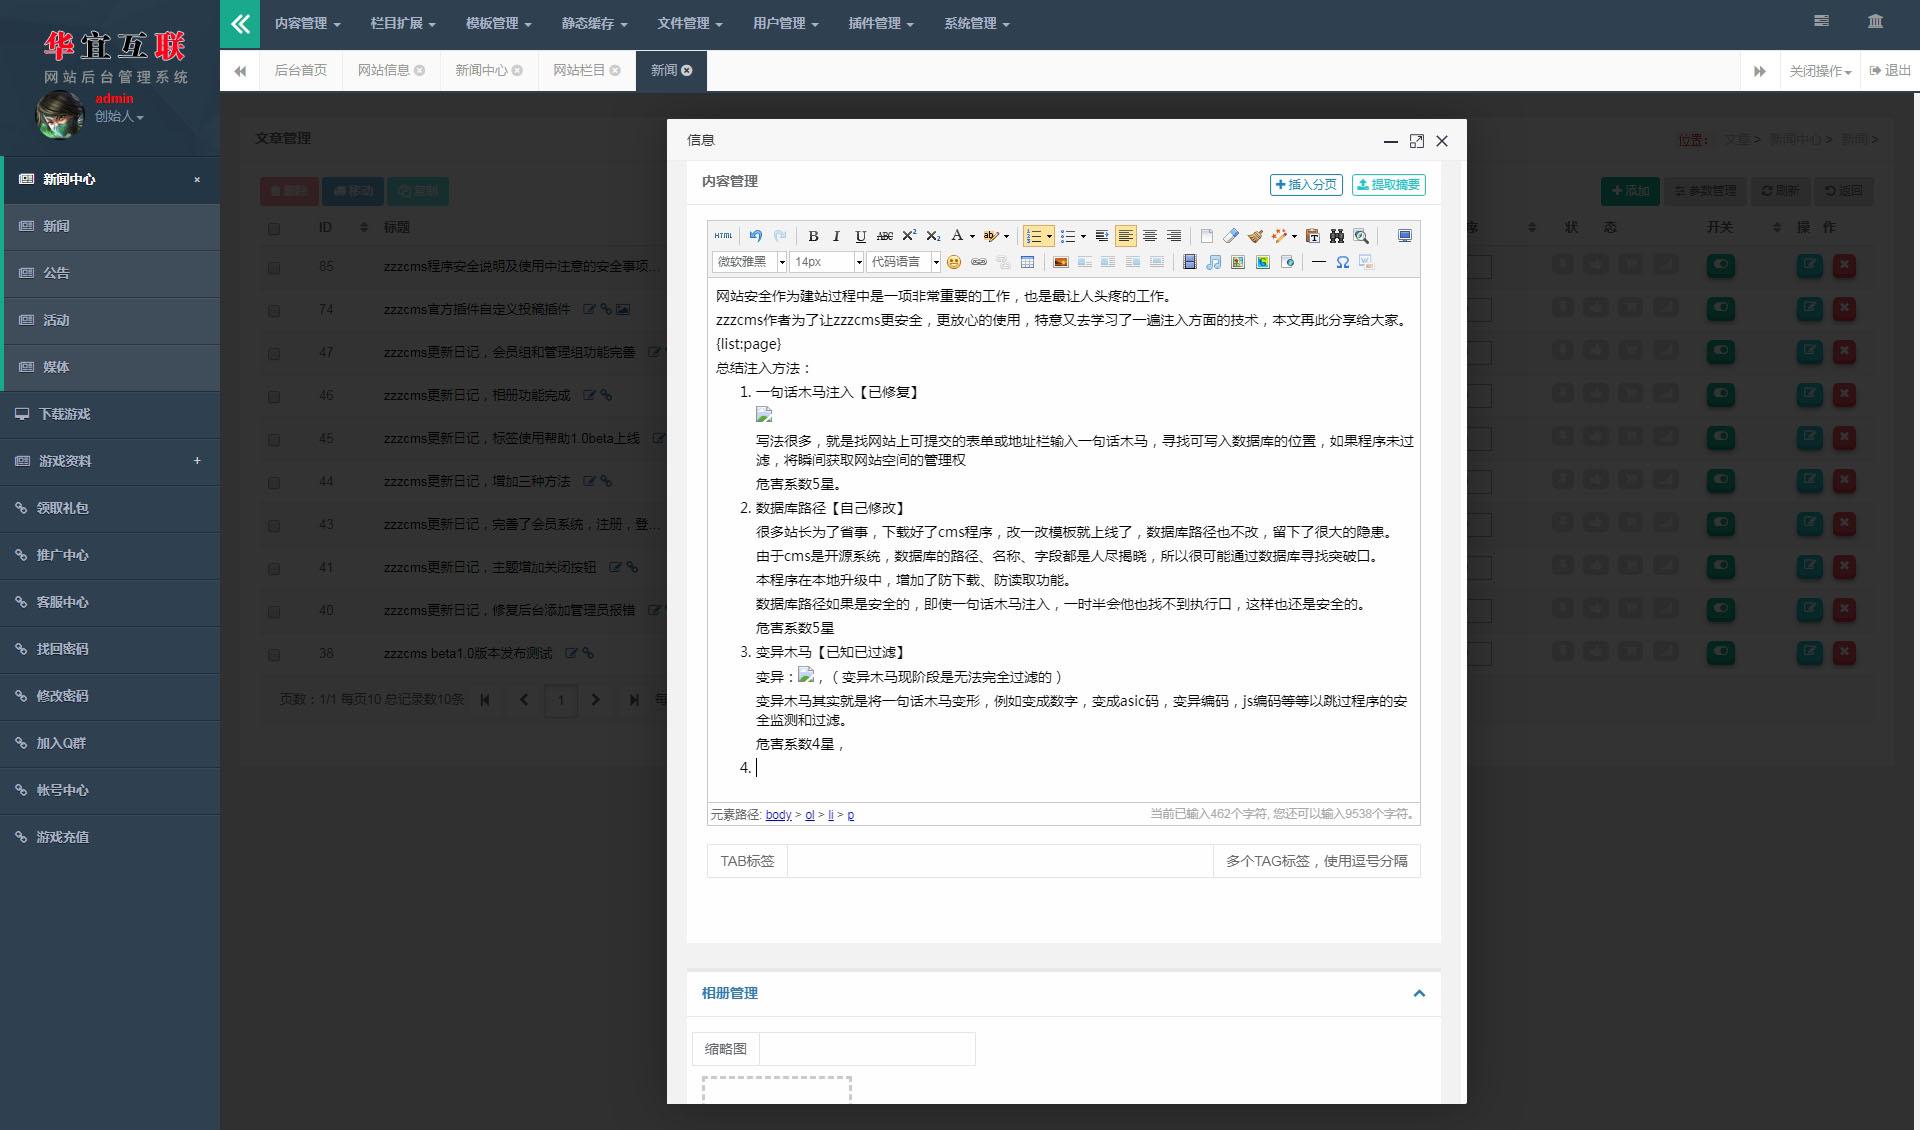Tick checkbox for article ID 85 row
The image size is (1920, 1130).
[x=274, y=268]
